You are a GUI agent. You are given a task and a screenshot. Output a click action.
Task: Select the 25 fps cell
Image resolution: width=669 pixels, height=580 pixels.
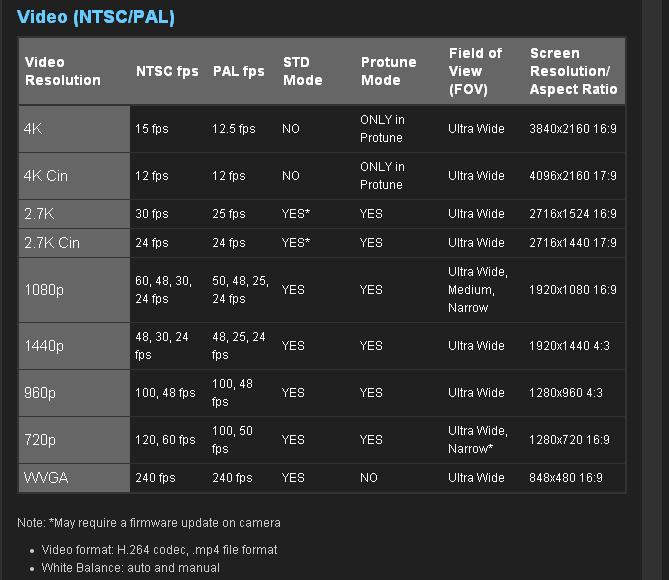tap(229, 214)
